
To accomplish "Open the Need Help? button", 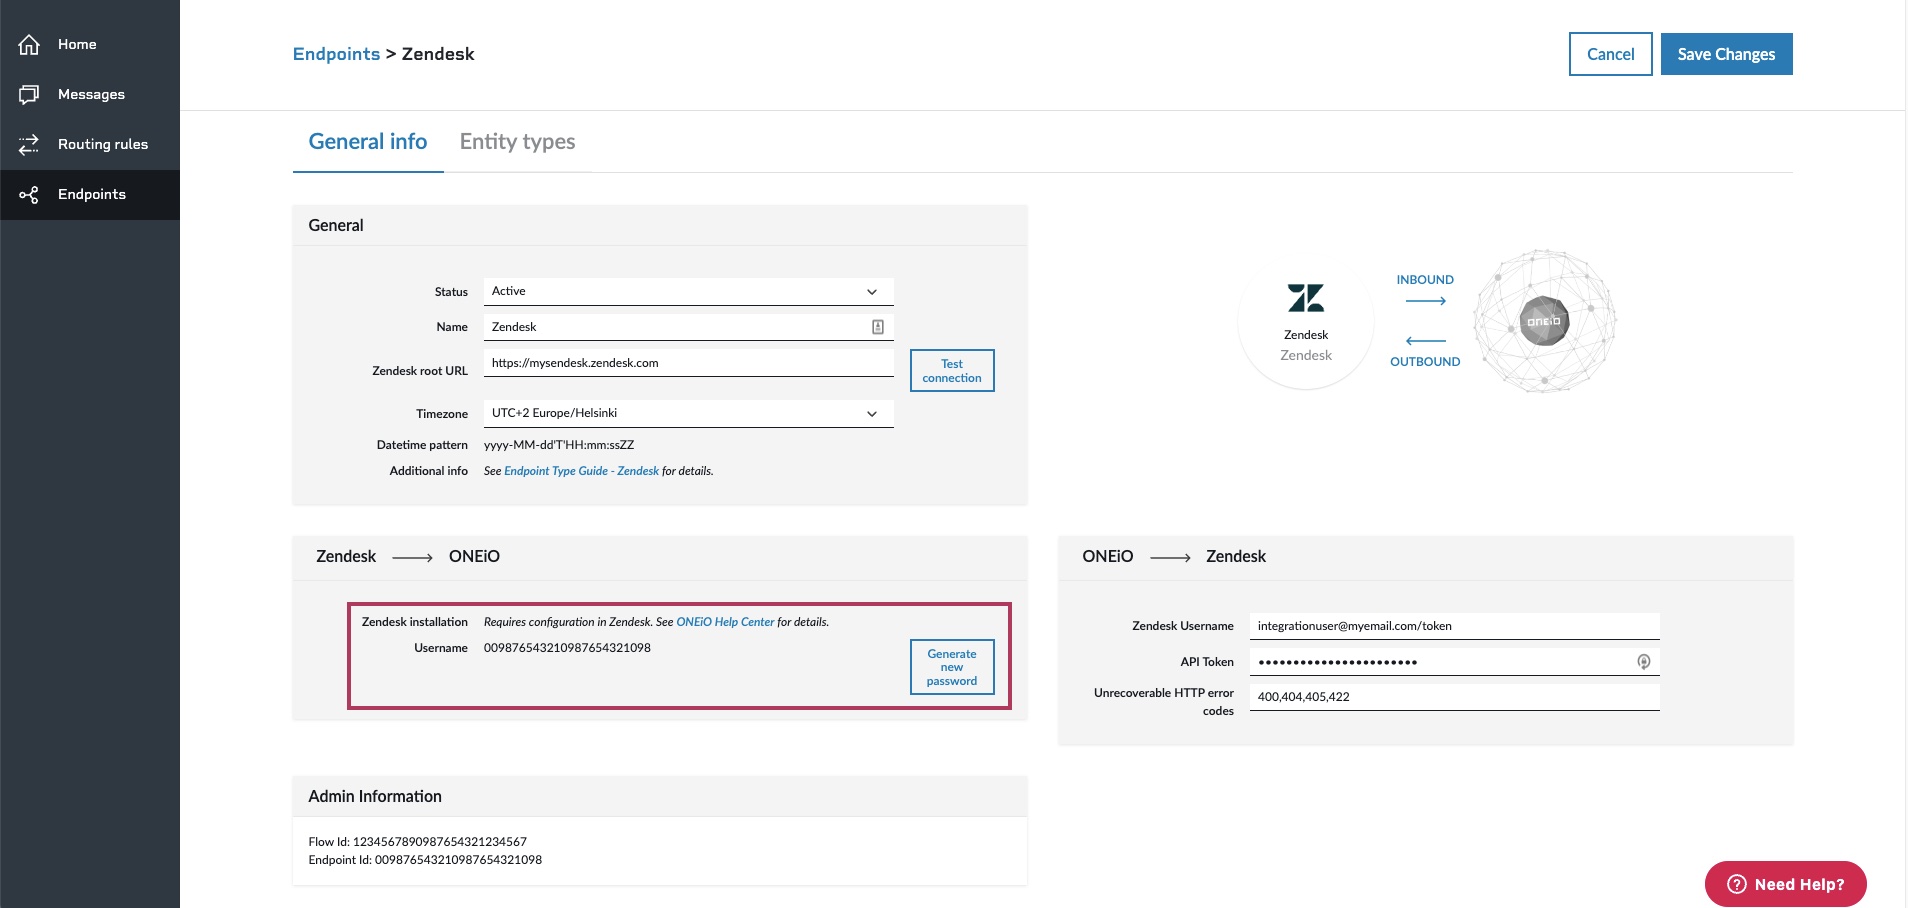I will [x=1785, y=884].
